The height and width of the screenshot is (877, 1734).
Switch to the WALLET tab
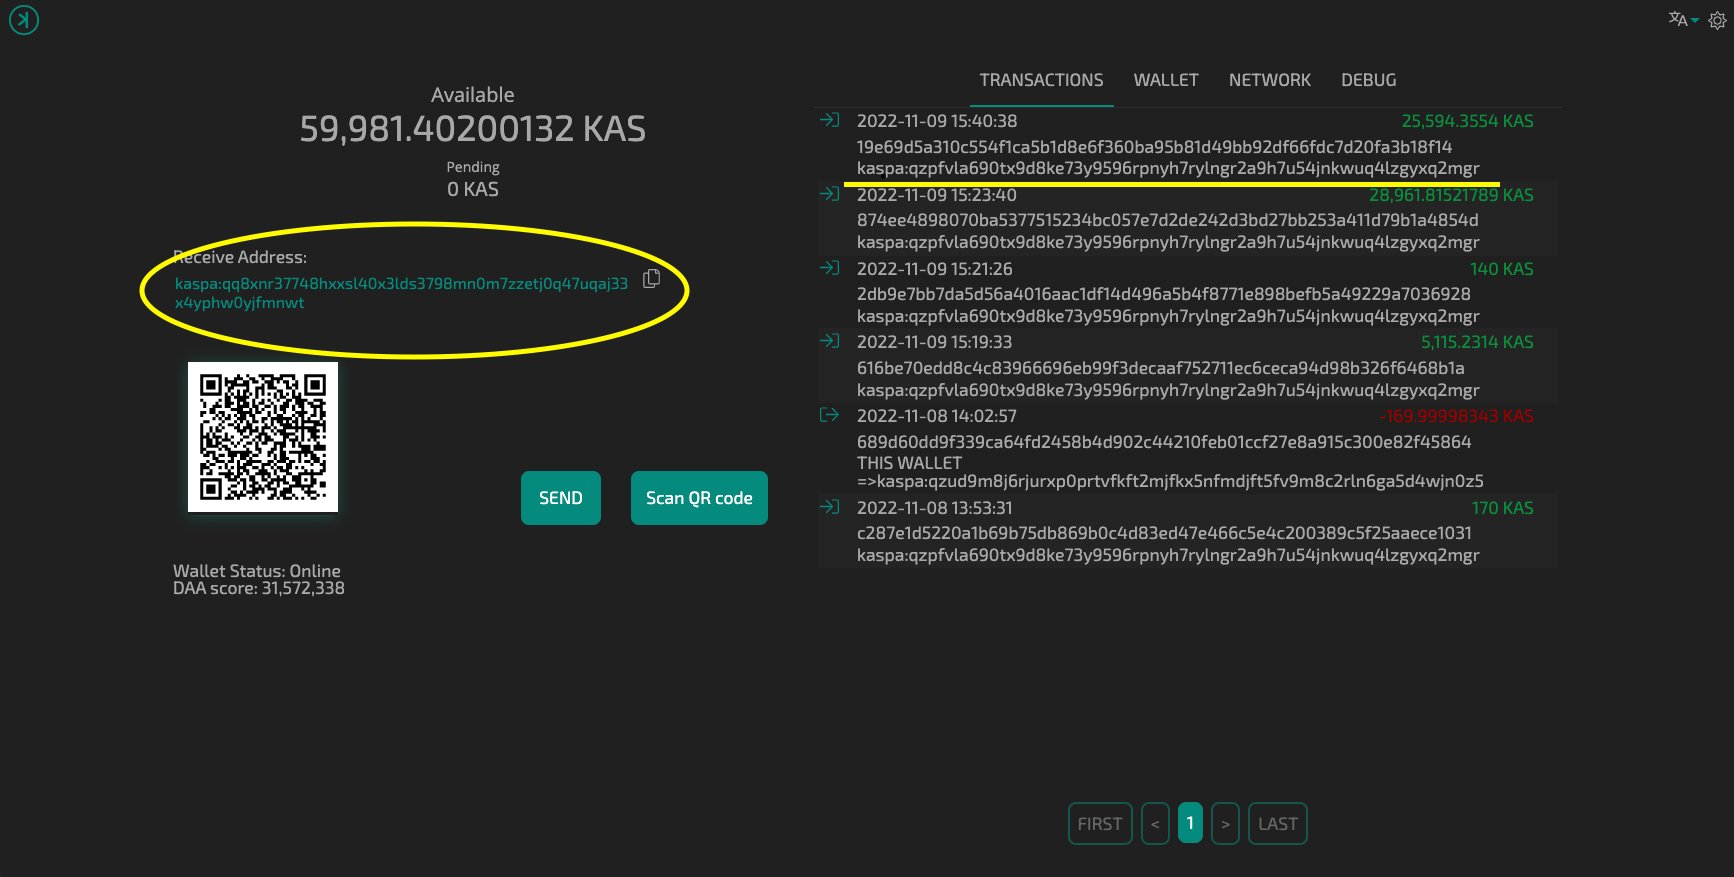pyautogui.click(x=1166, y=80)
